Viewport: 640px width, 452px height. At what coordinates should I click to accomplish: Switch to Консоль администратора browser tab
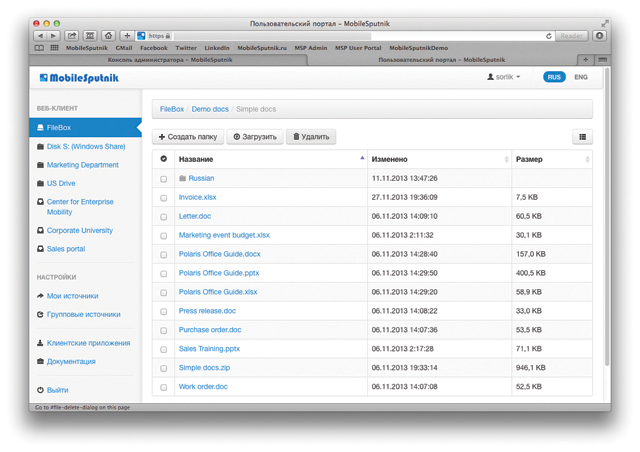tap(169, 60)
